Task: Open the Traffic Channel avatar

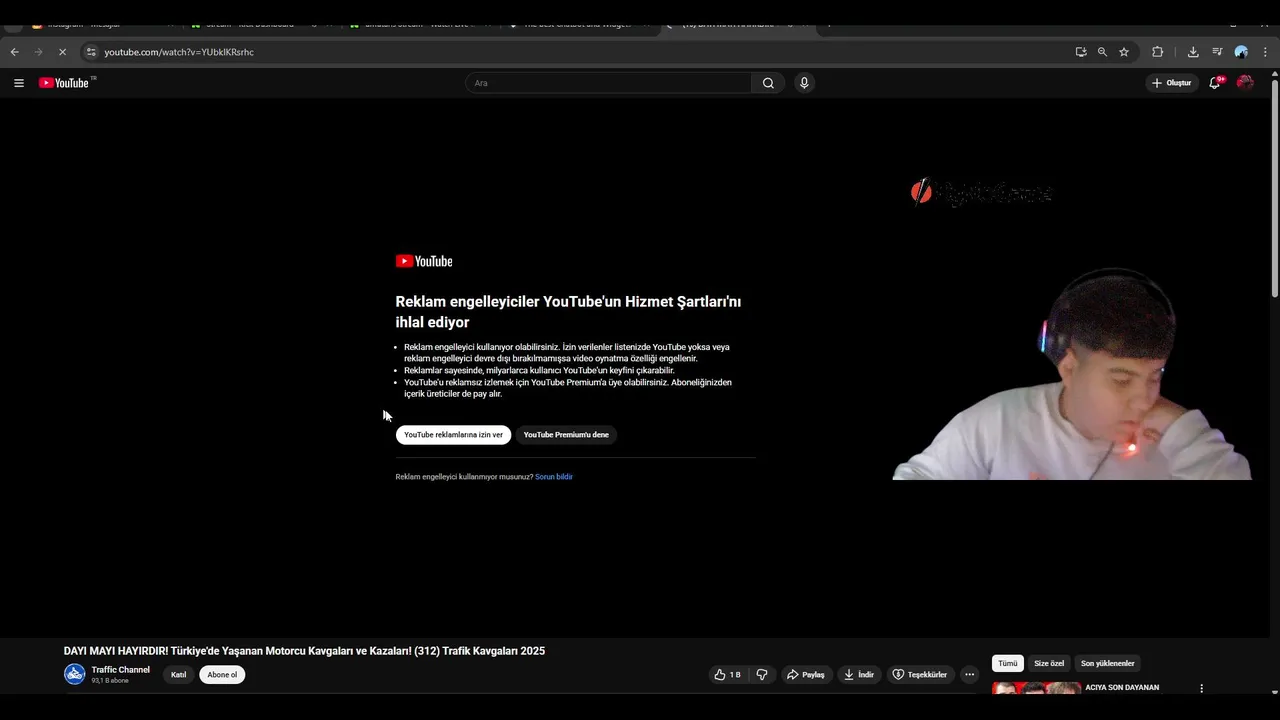Action: point(75,674)
